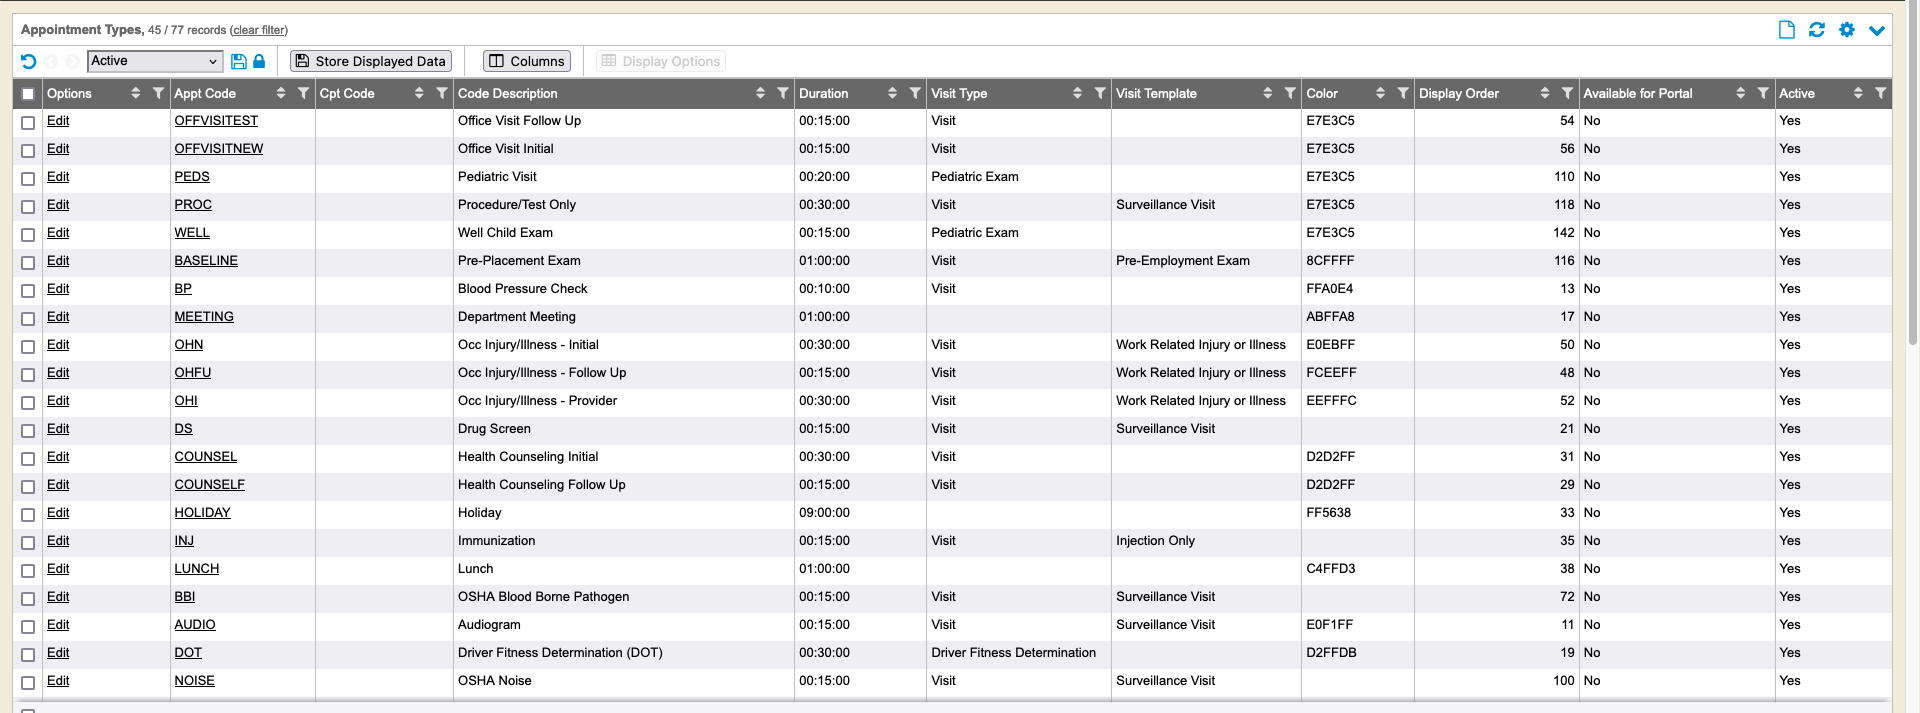Sort by Duration column arrows
Screen dimensions: 1920x713
(892, 93)
